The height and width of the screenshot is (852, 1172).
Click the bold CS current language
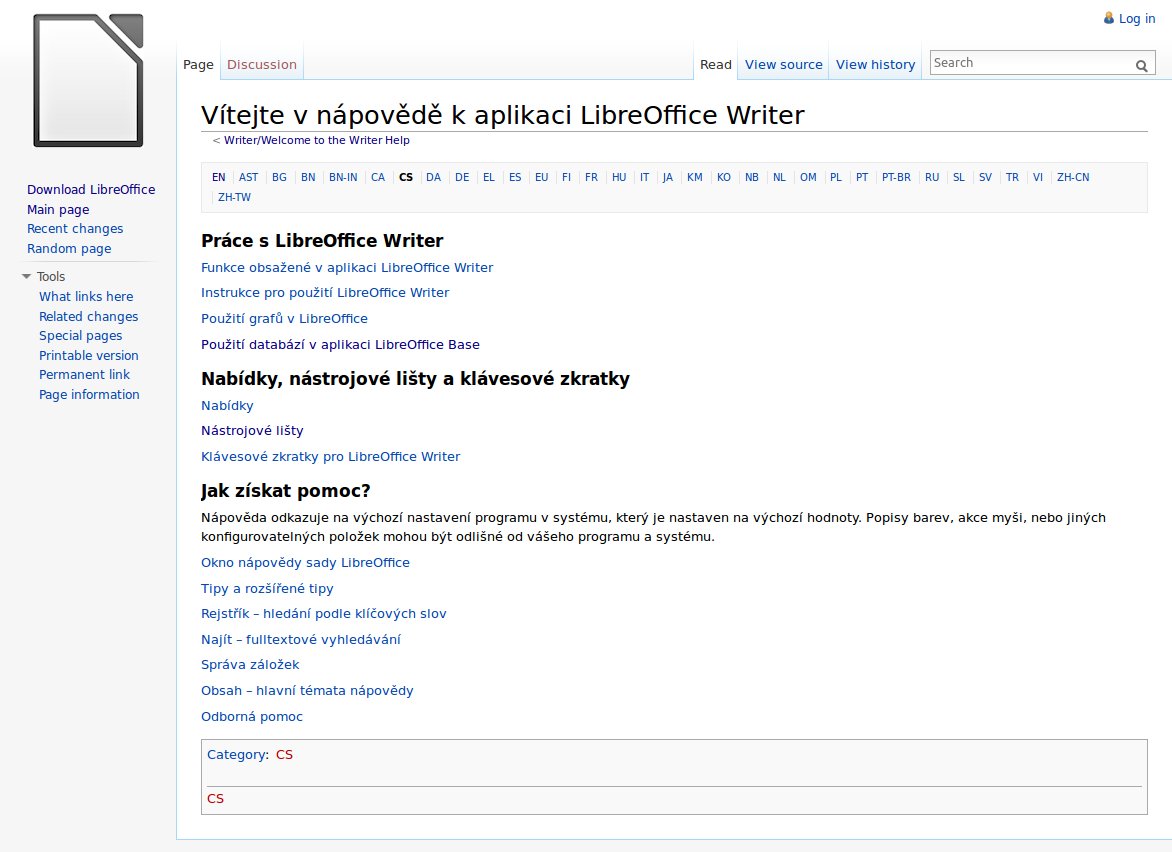click(x=406, y=177)
